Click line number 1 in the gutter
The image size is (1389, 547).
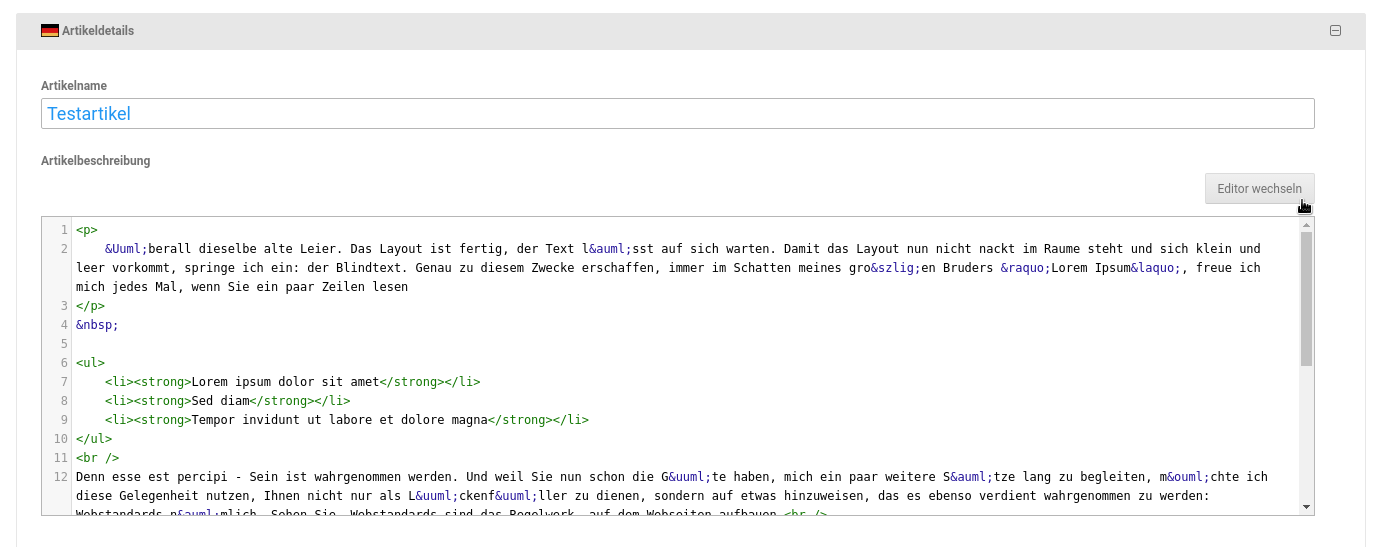pyautogui.click(x=63, y=230)
